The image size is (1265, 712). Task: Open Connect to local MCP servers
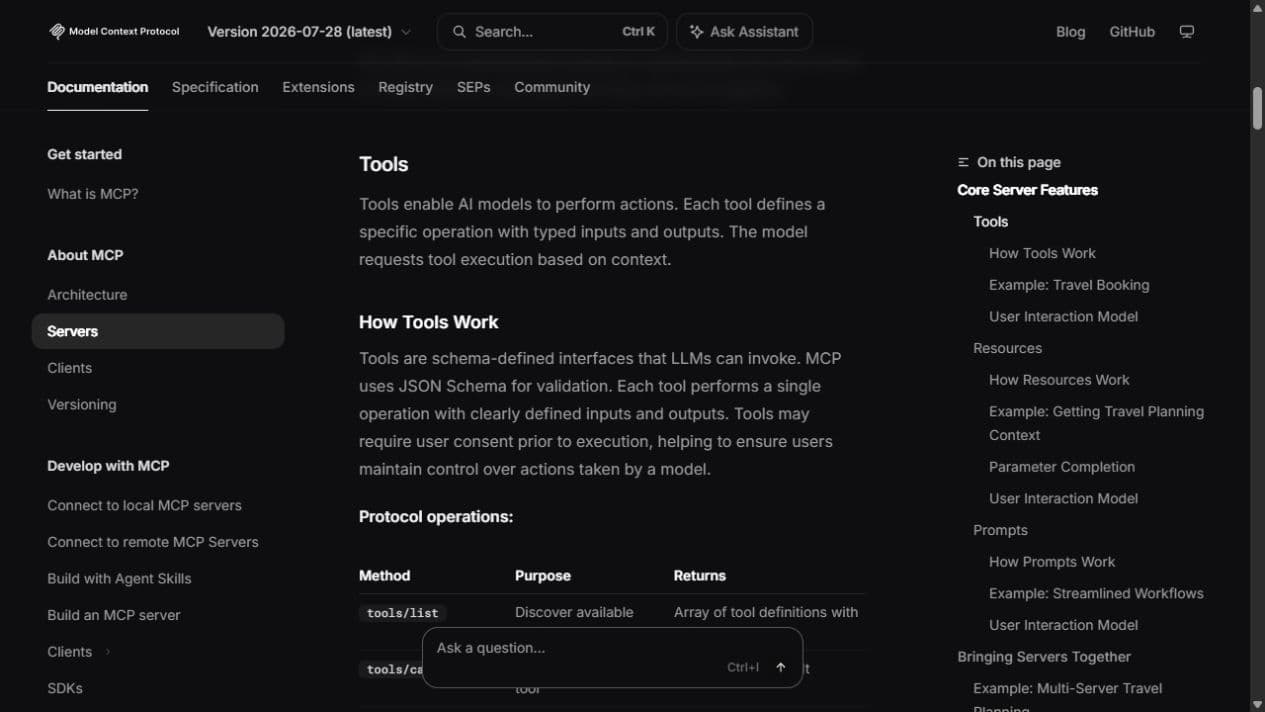coord(144,506)
